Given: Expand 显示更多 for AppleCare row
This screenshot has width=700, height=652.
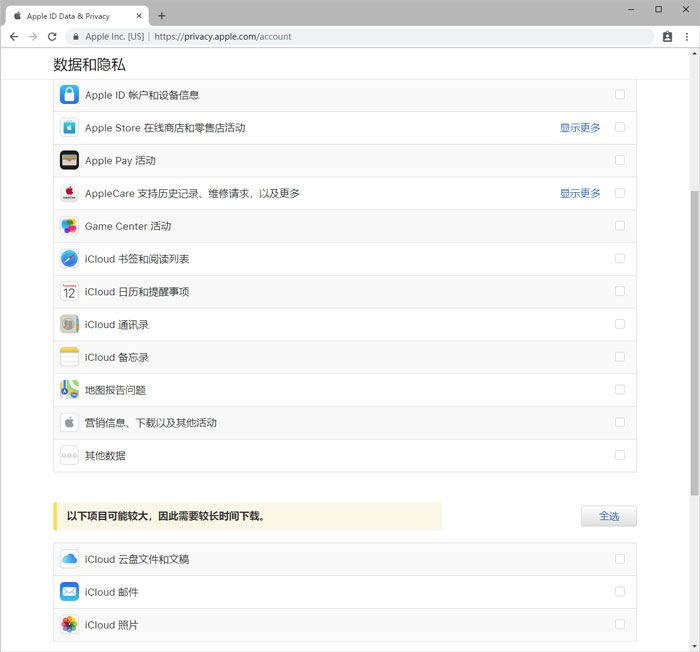Looking at the screenshot, I should (580, 193).
